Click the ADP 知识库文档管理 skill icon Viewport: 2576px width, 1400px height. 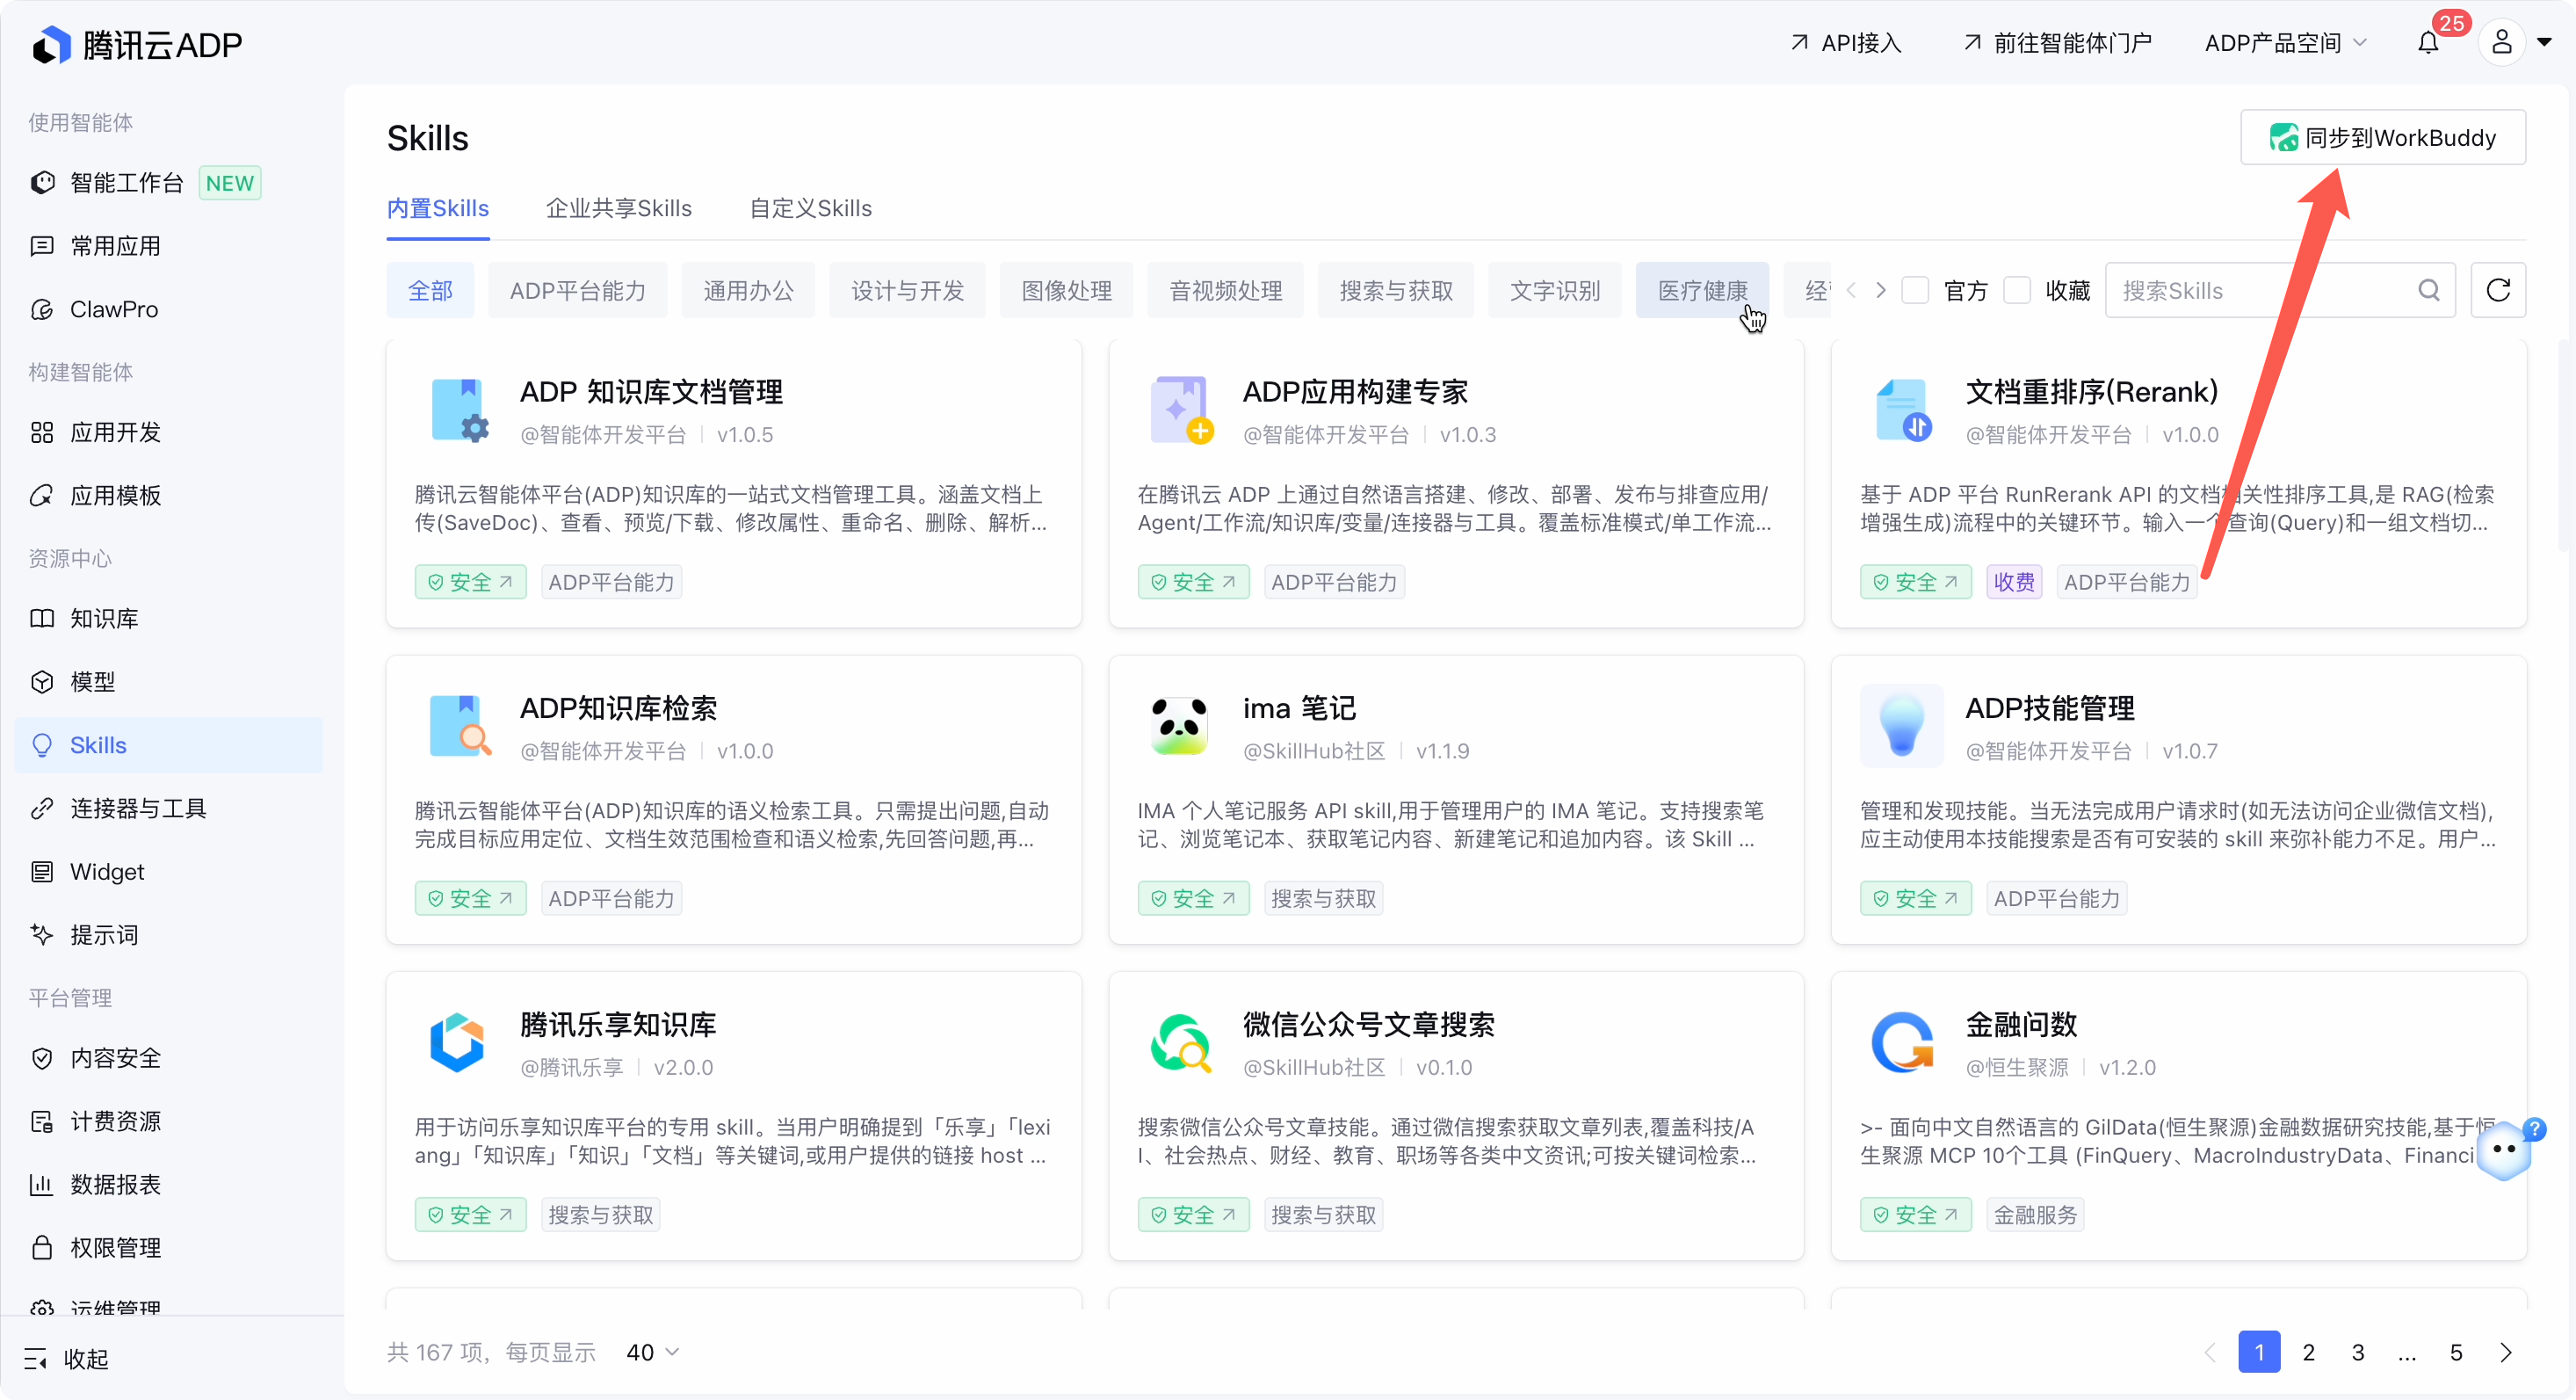[460, 409]
